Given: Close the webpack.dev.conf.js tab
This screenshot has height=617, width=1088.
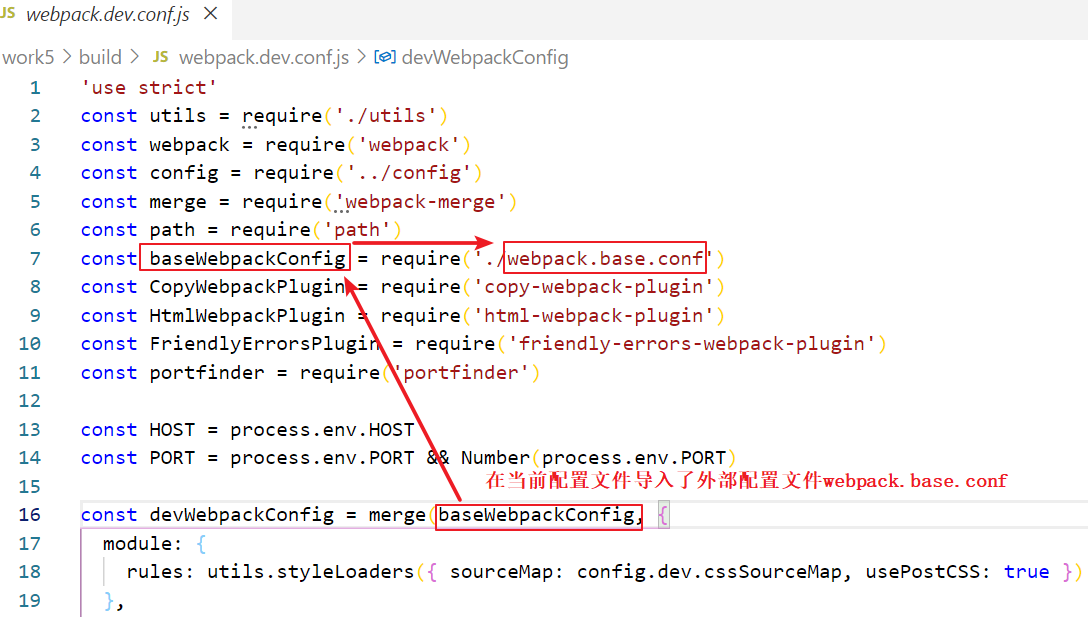Looking at the screenshot, I should [211, 13].
